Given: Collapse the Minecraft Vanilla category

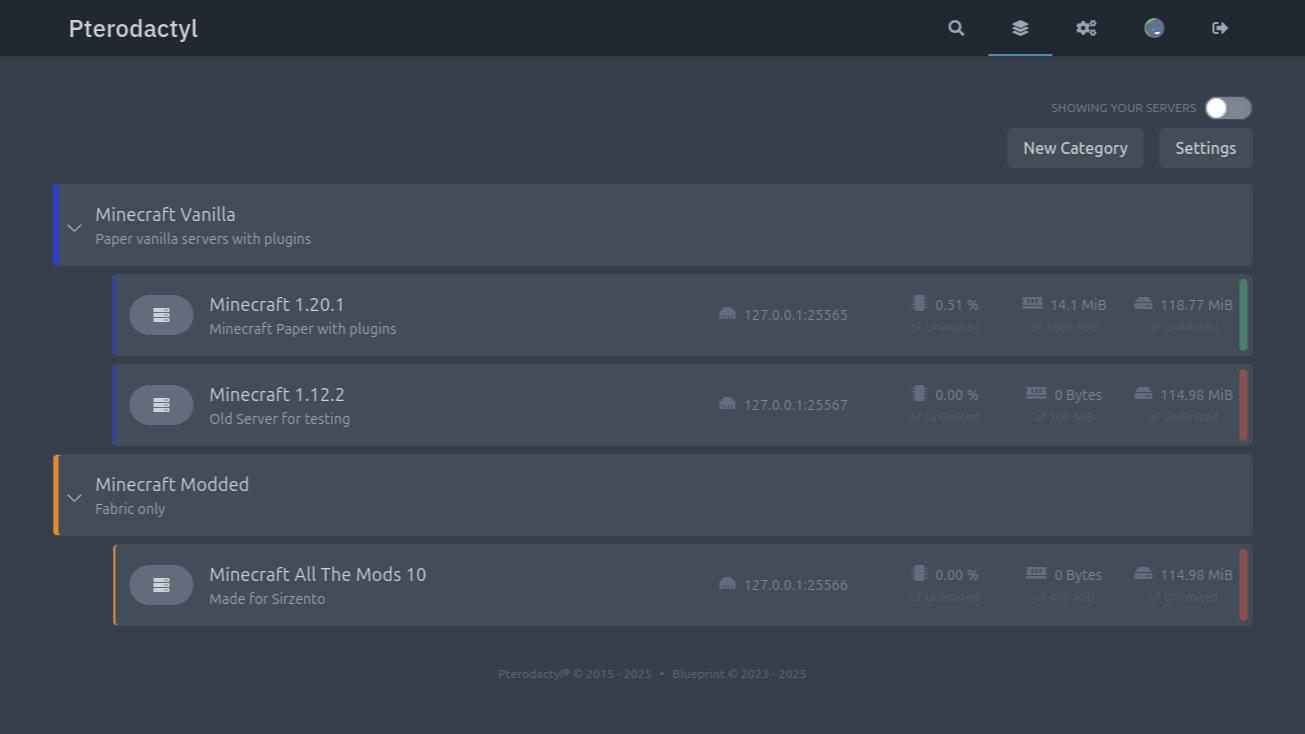Looking at the screenshot, I should (x=74, y=228).
